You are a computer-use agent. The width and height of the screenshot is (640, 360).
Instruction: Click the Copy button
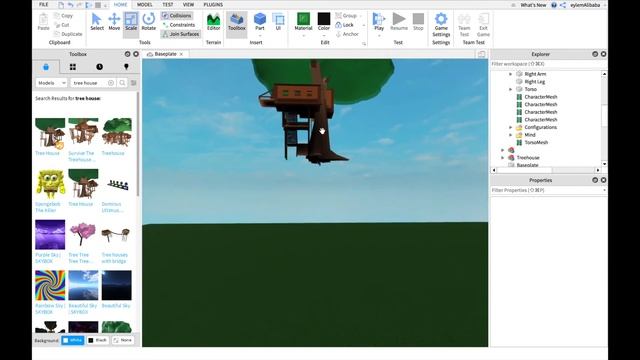63,16
